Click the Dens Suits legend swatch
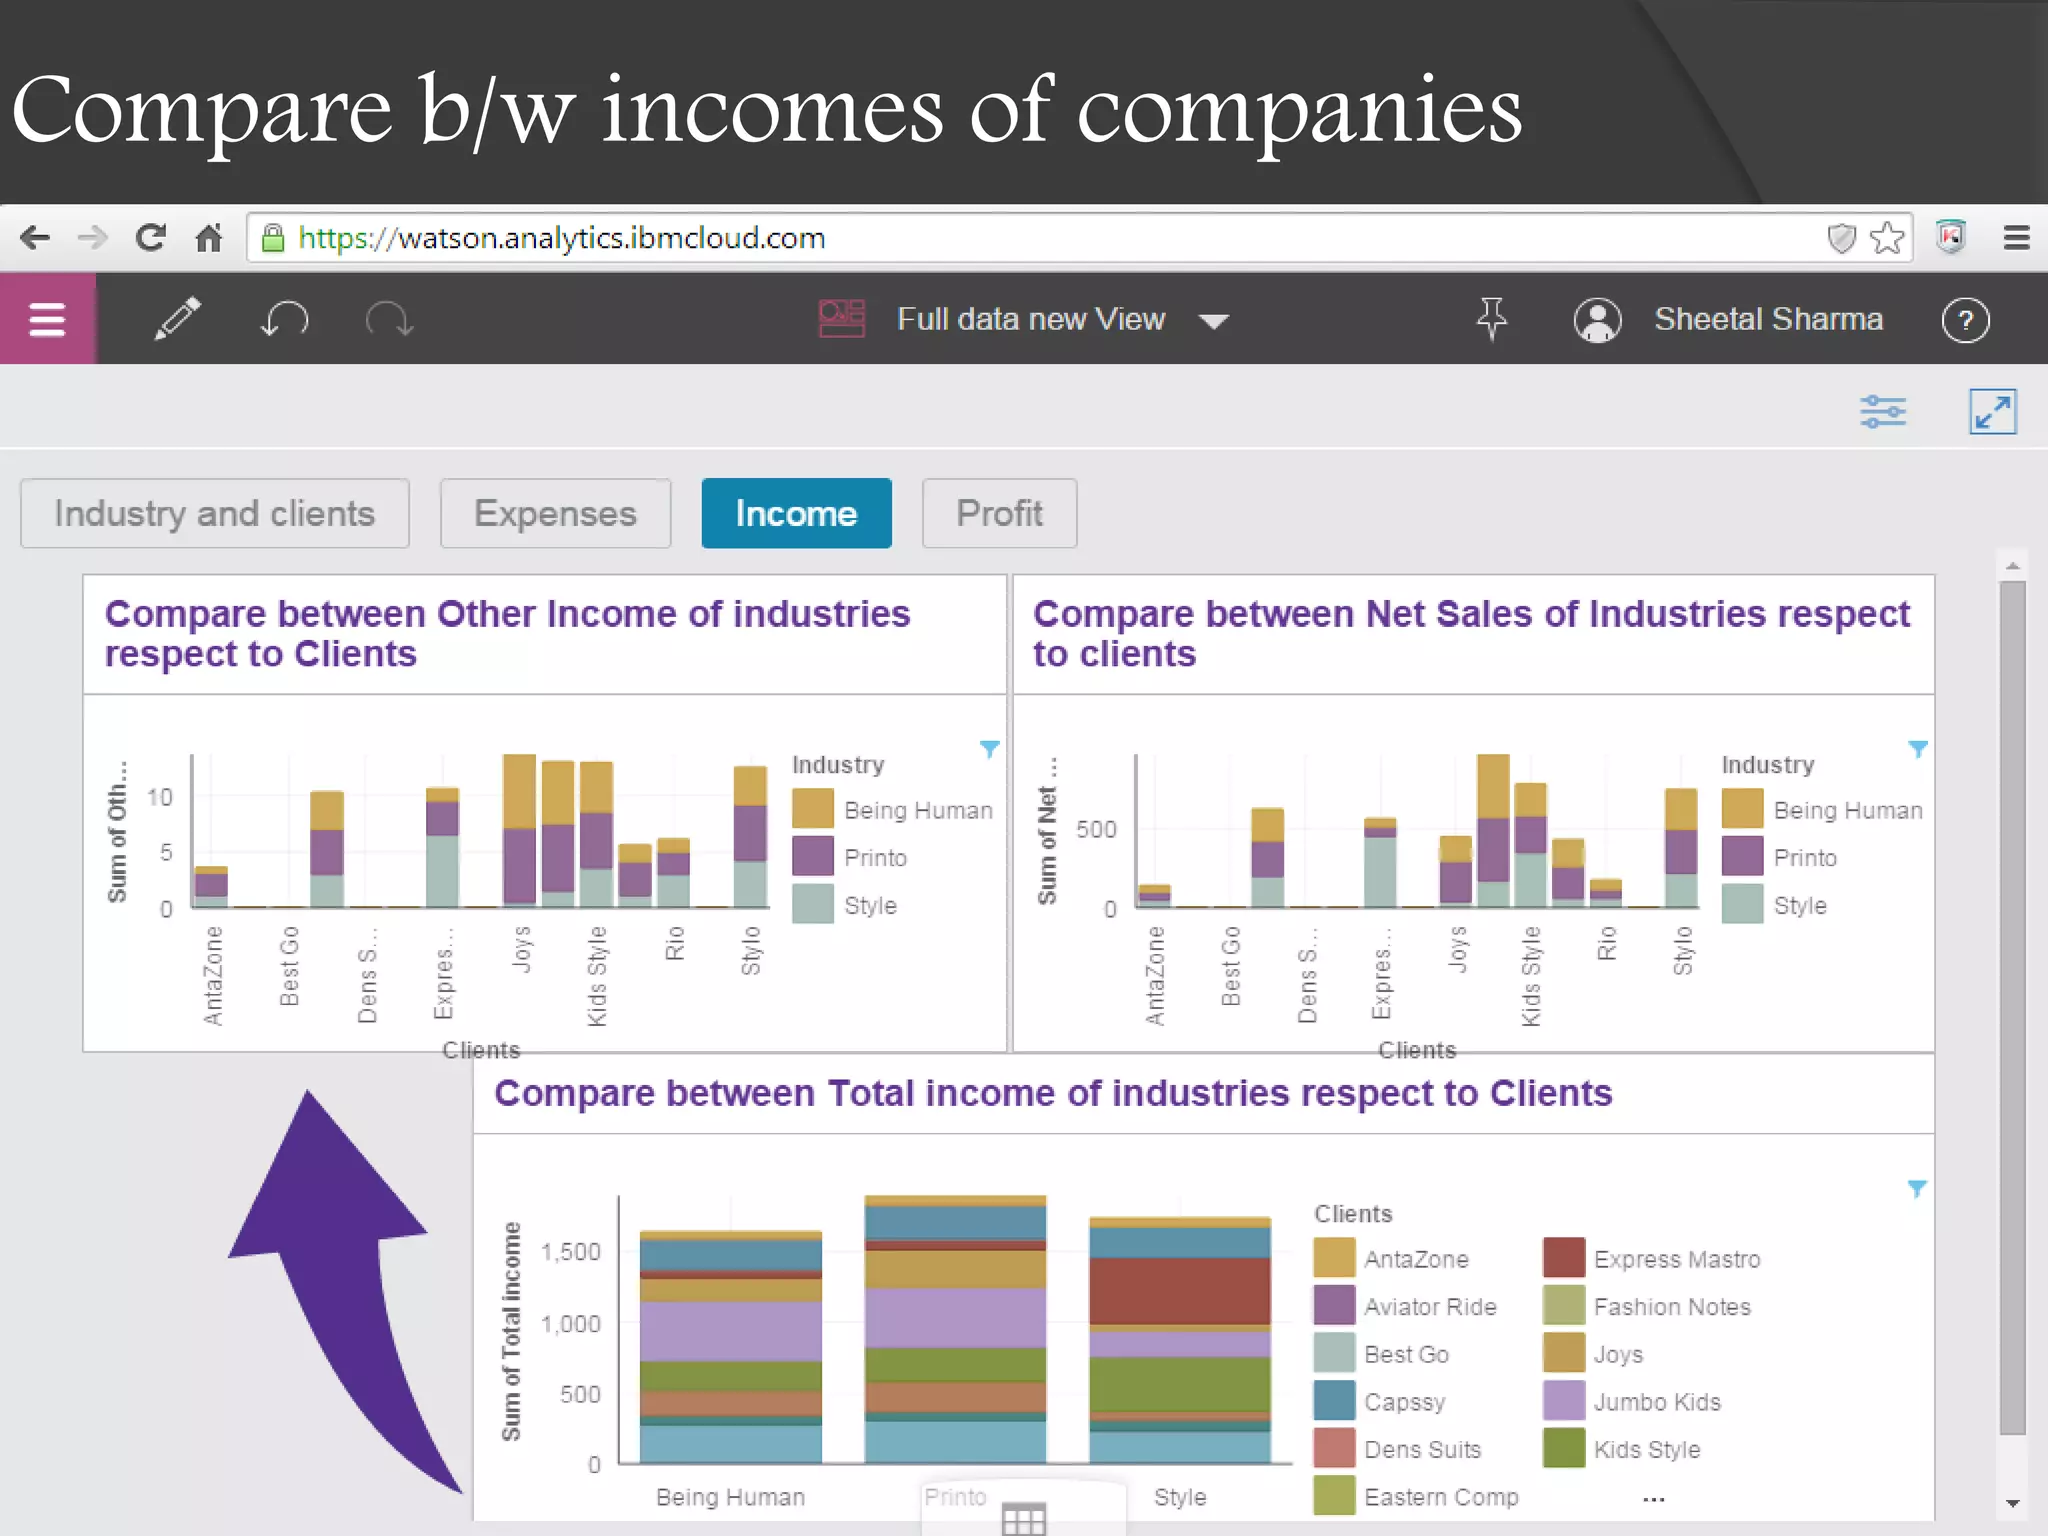Viewport: 2048px width, 1536px height. pos(1334,1448)
